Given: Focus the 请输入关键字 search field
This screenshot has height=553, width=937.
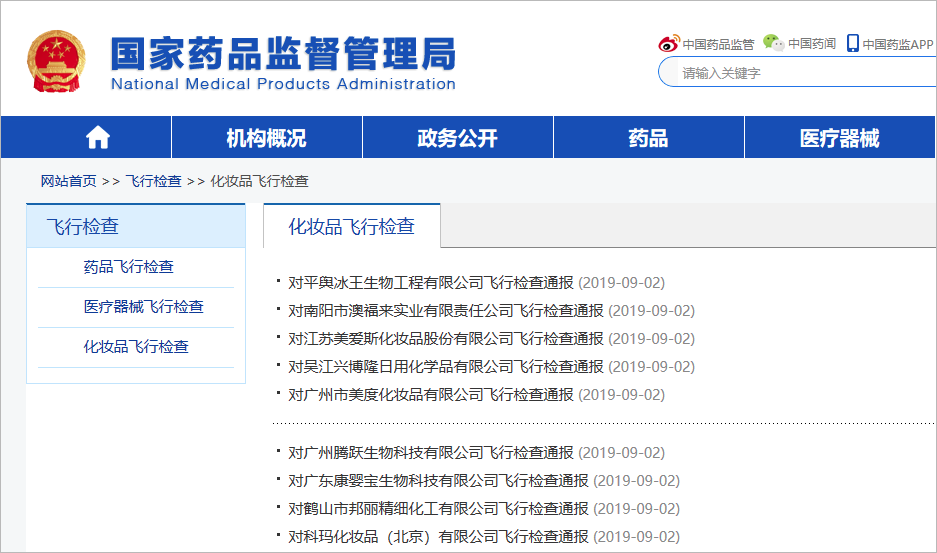Looking at the screenshot, I should pos(798,73).
